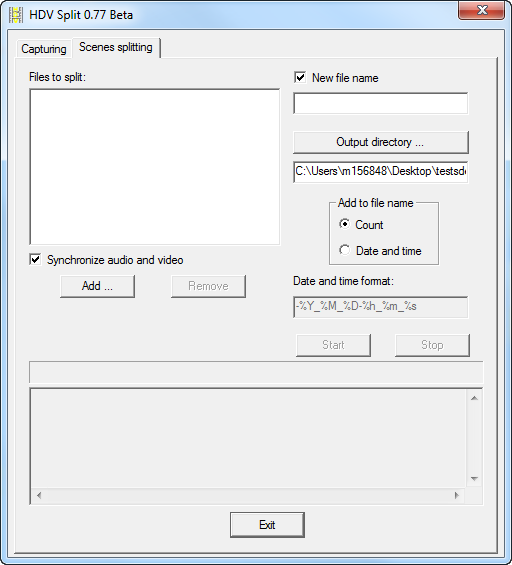This screenshot has height=565, width=512.
Task: Exit the application with the Exit button
Action: pos(267,525)
